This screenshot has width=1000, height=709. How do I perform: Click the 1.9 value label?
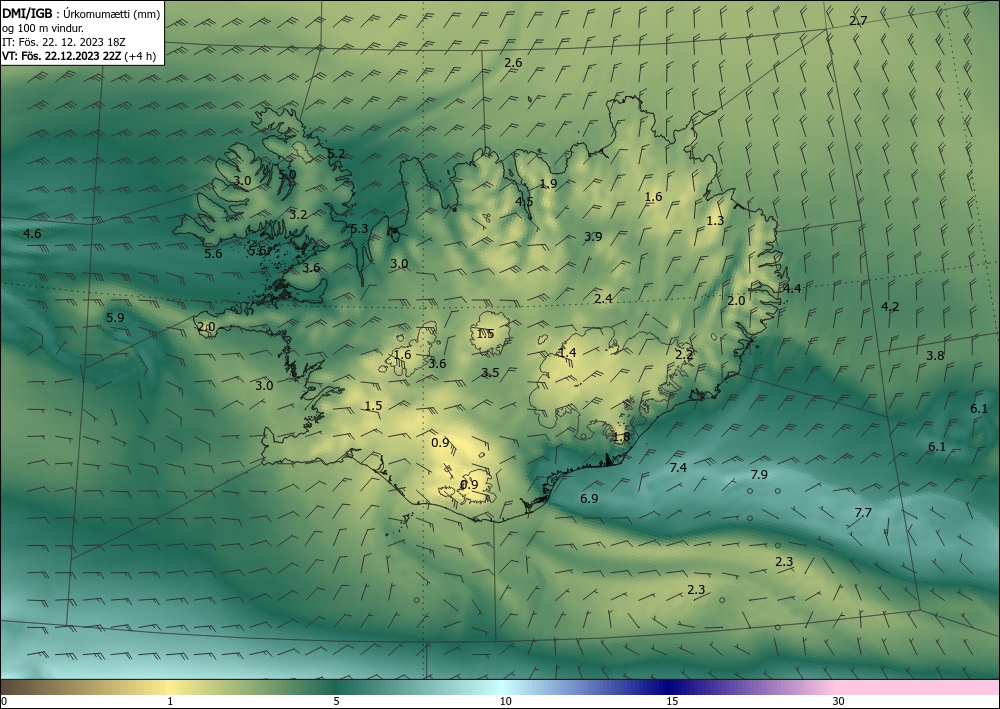click(548, 184)
